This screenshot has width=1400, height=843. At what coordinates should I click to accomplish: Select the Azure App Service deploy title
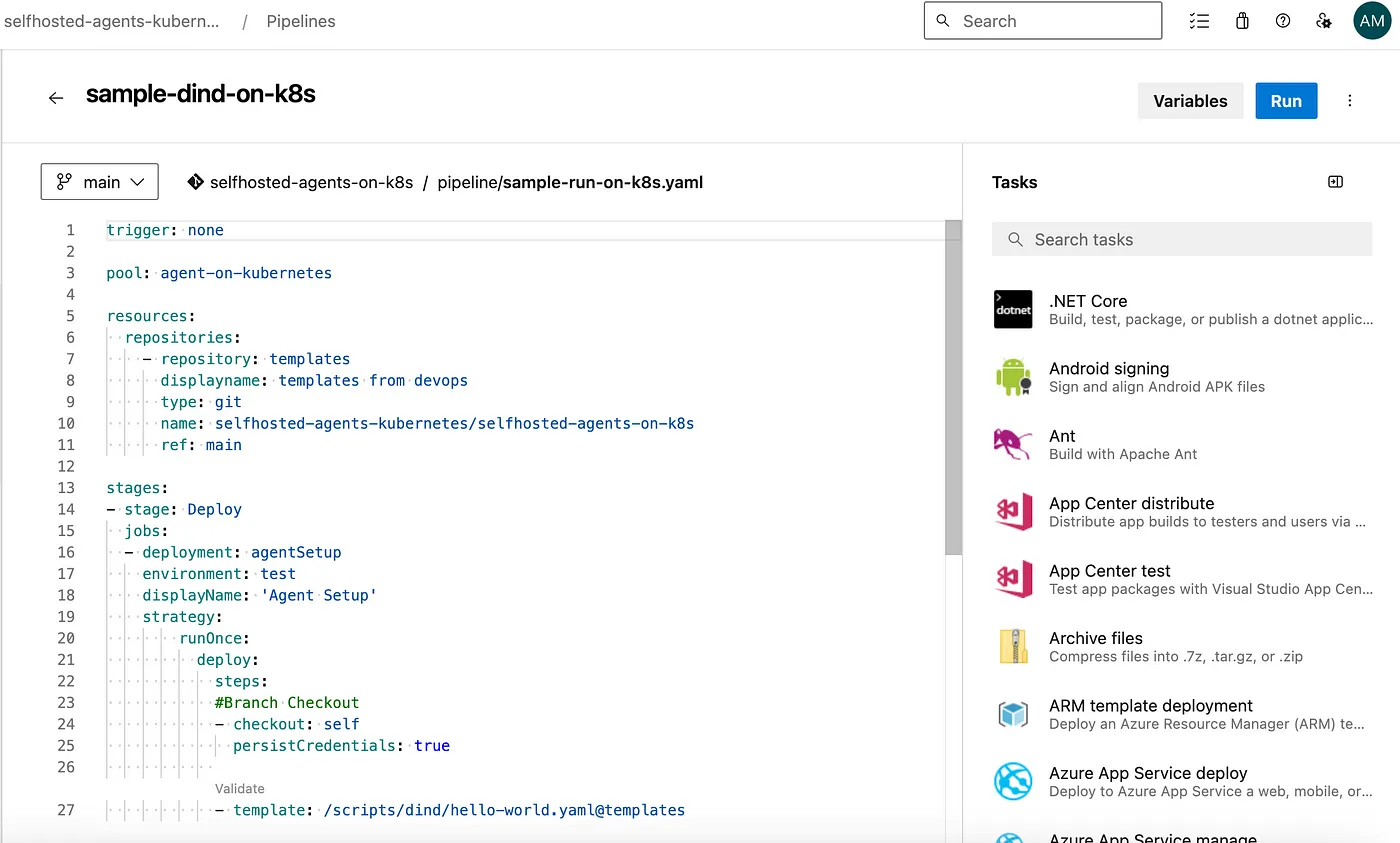point(1148,773)
